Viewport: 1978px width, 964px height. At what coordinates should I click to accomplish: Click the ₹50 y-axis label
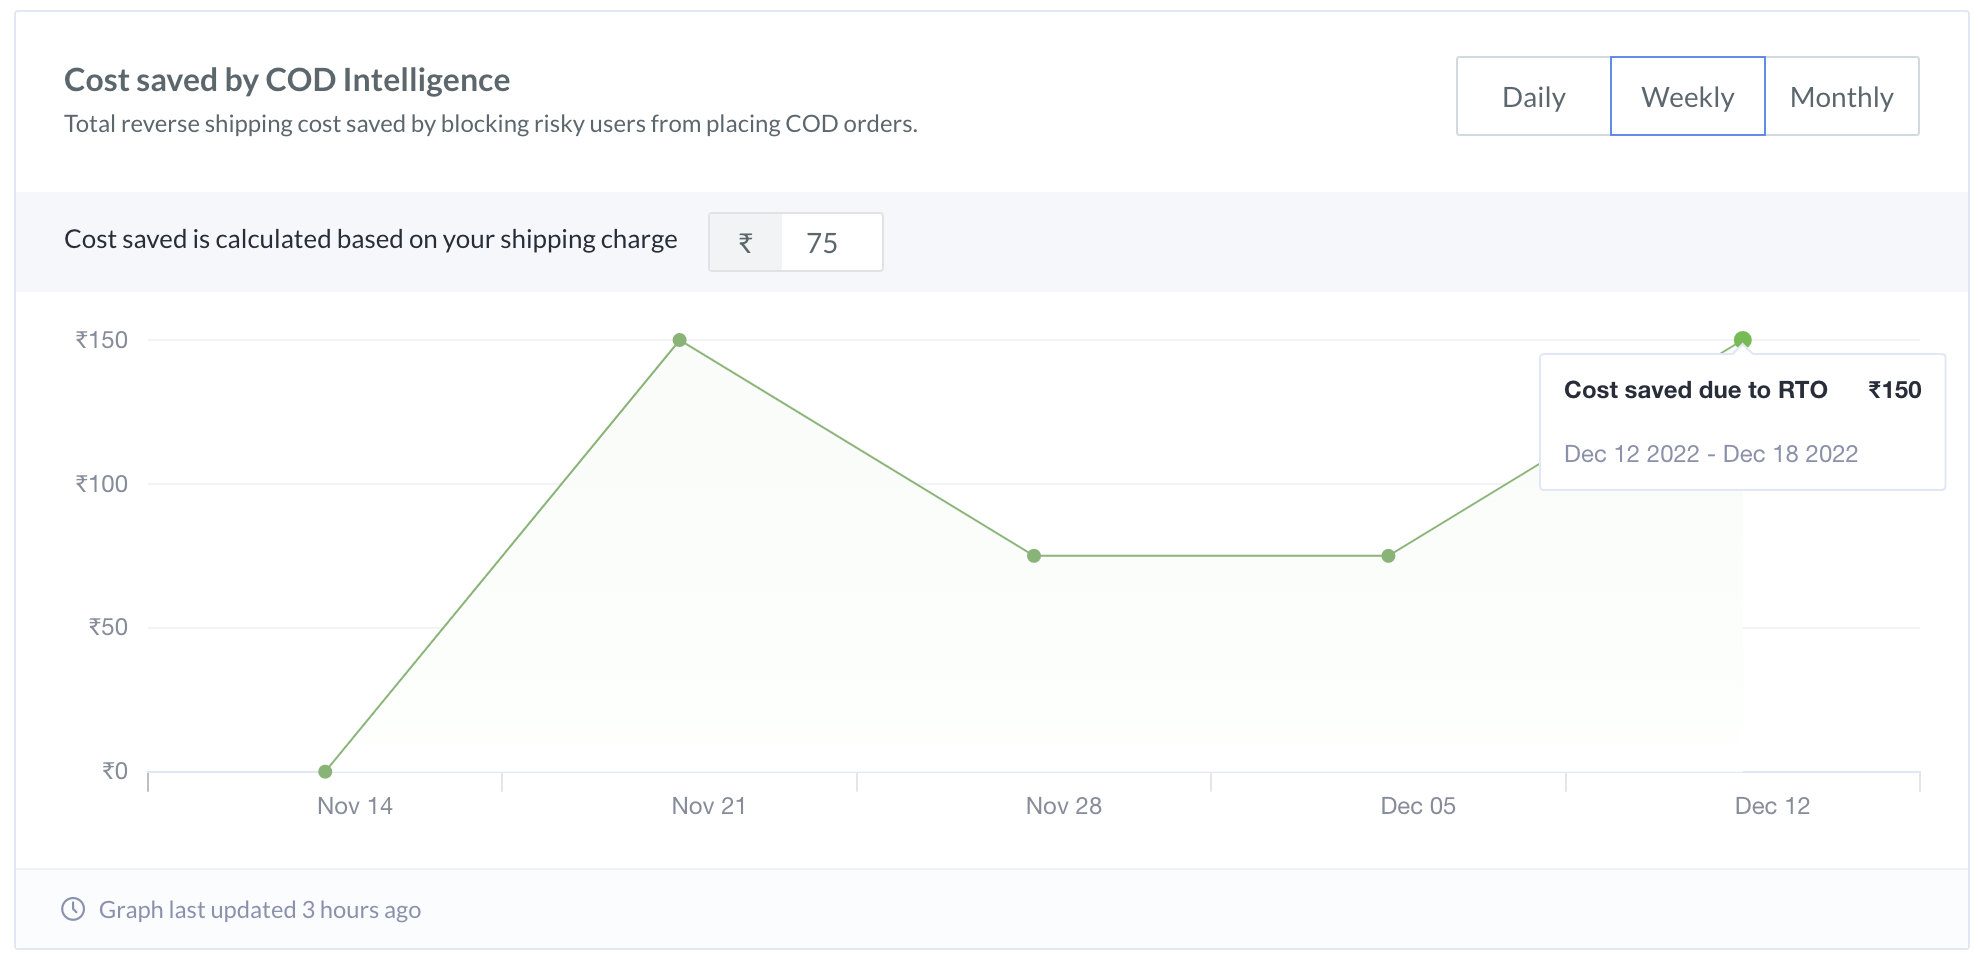click(x=108, y=627)
